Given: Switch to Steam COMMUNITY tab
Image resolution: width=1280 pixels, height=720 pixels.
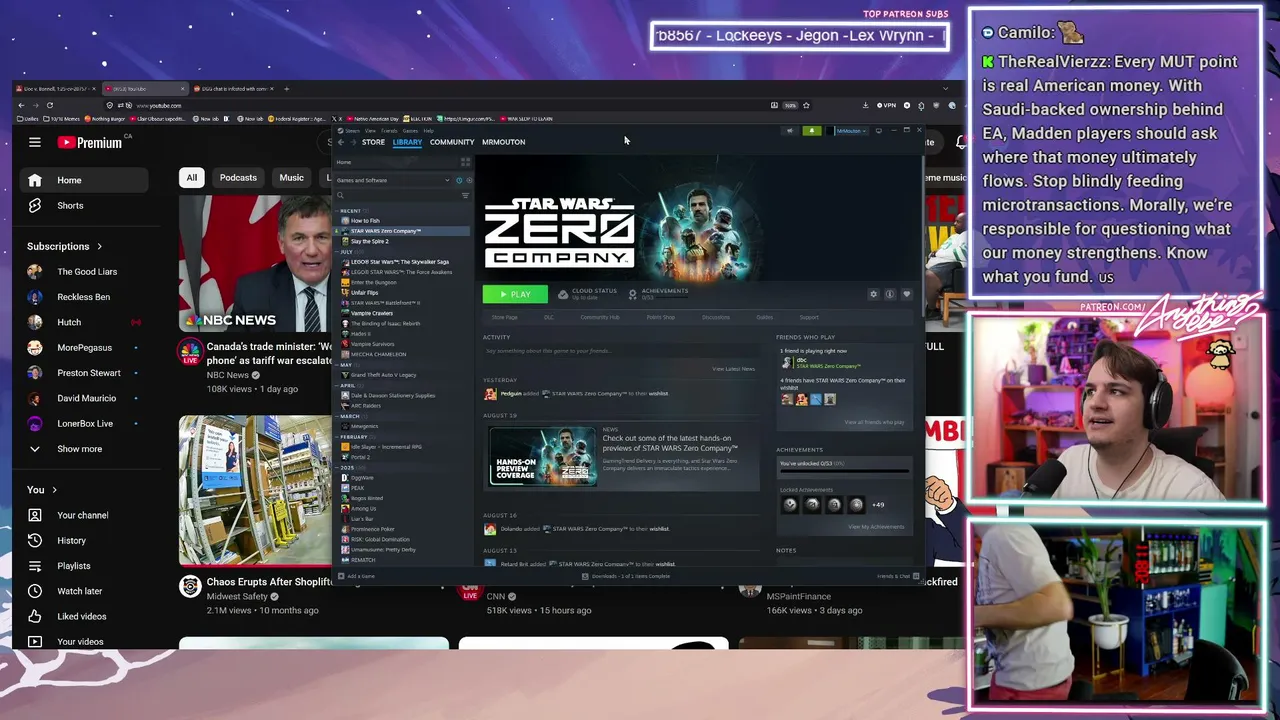Looking at the screenshot, I should click(452, 142).
